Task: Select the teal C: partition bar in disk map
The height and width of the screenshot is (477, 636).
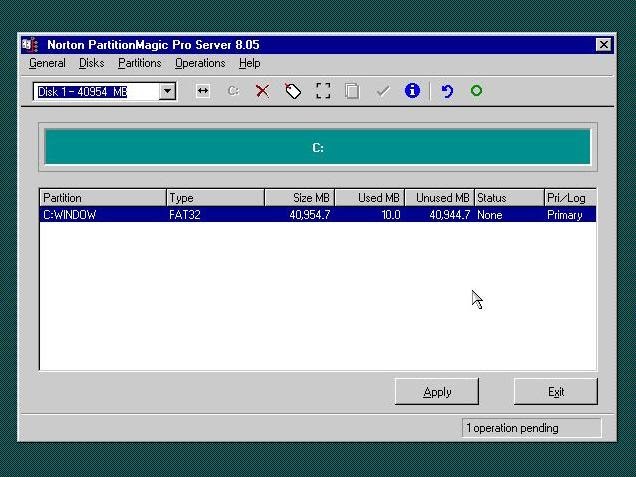Action: coord(318,147)
